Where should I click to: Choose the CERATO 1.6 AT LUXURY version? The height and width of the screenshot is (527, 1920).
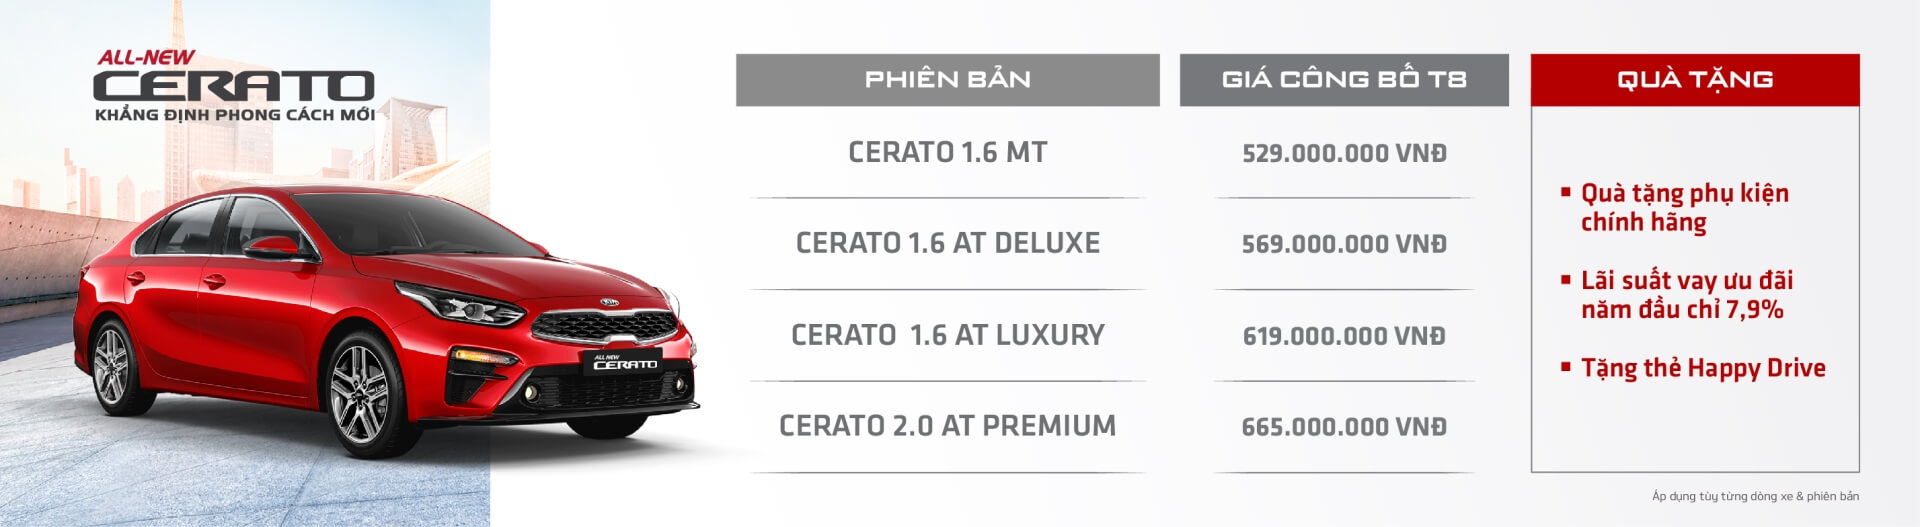point(947,335)
